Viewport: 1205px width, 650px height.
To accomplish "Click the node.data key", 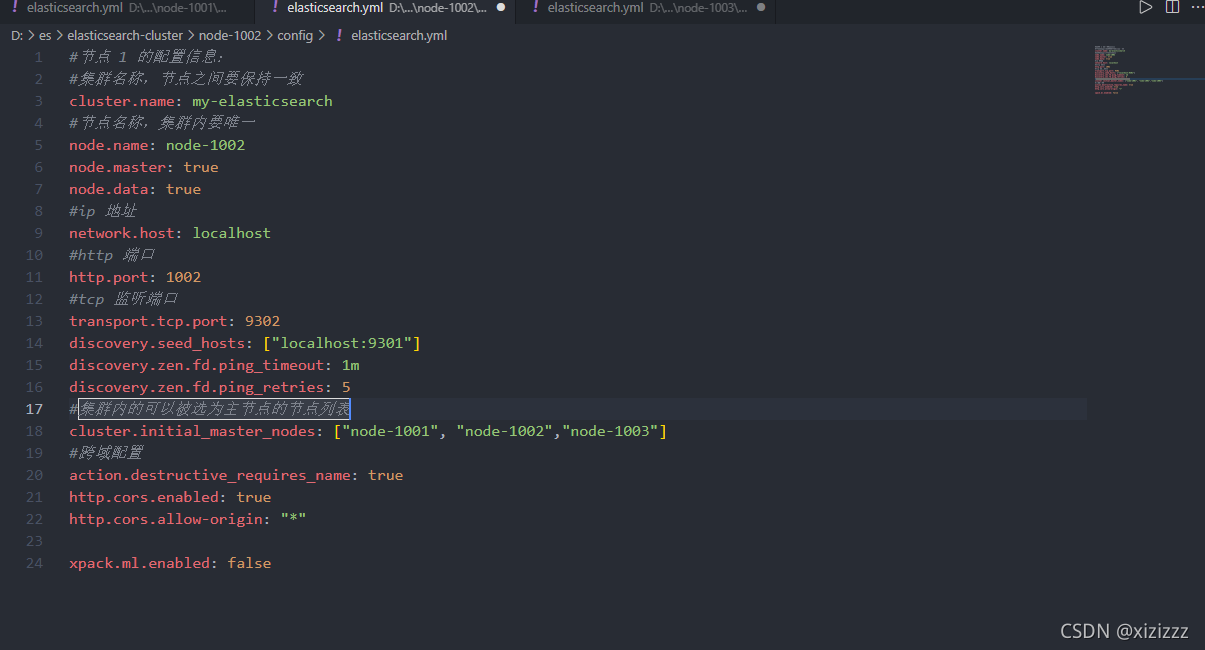I will pyautogui.click(x=109, y=189).
